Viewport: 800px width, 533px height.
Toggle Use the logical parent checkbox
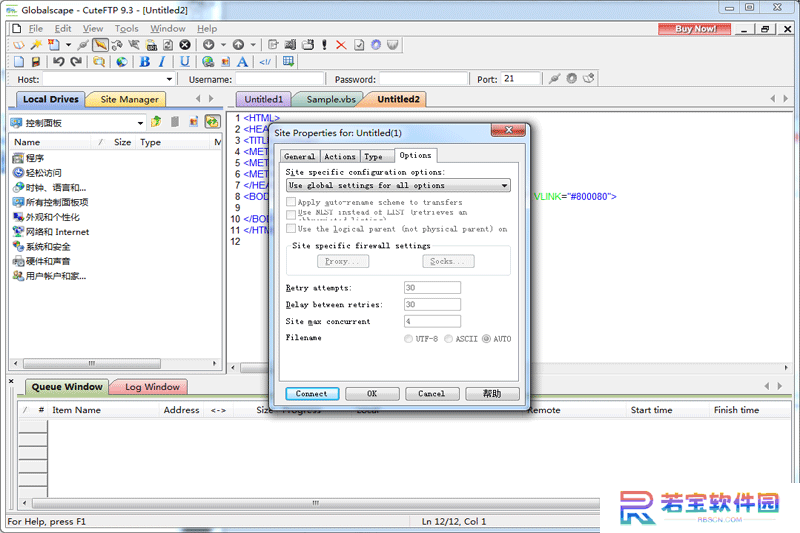click(x=291, y=228)
